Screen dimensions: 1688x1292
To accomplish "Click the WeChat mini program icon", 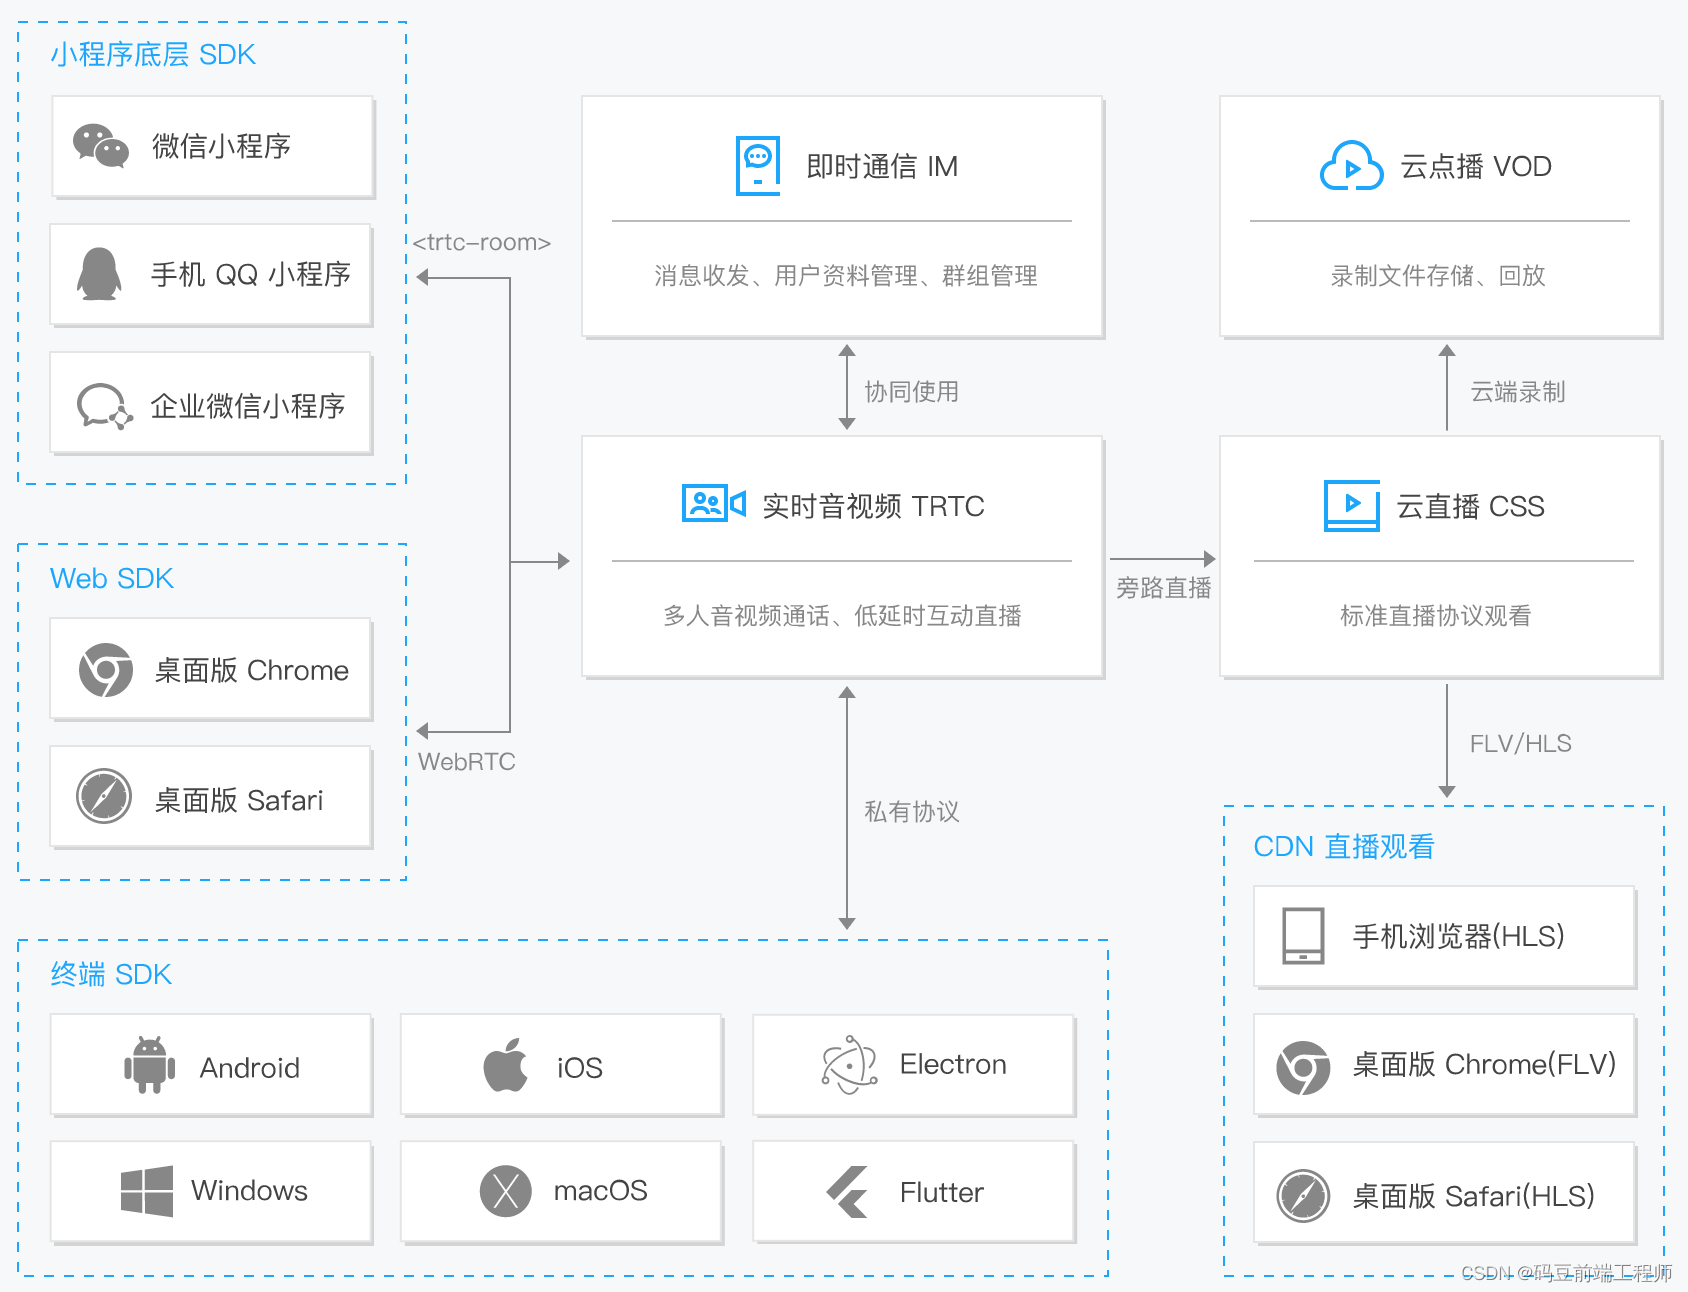I will [101, 146].
